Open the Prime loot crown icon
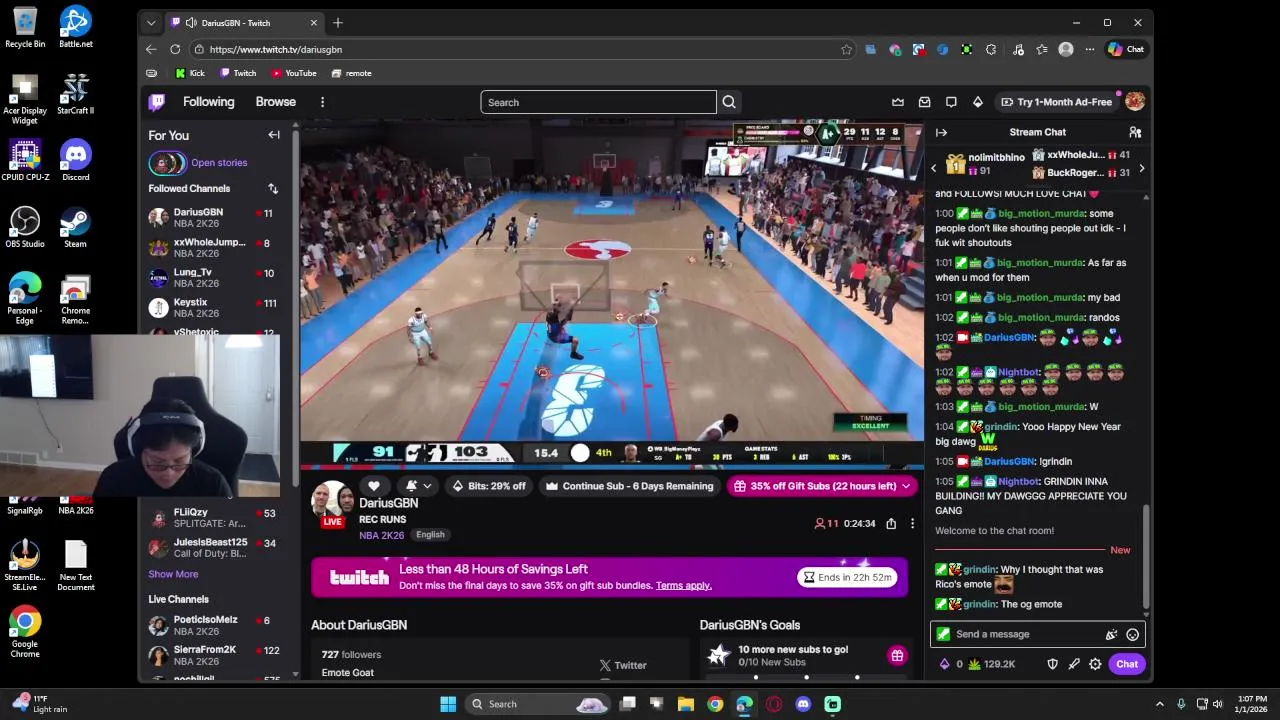 point(898,102)
